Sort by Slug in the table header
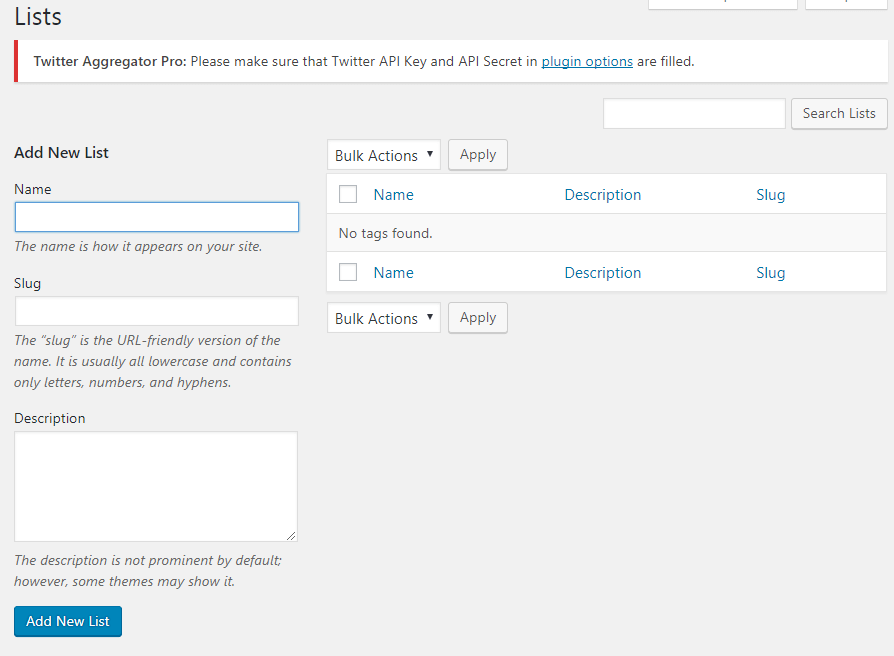 [770, 195]
